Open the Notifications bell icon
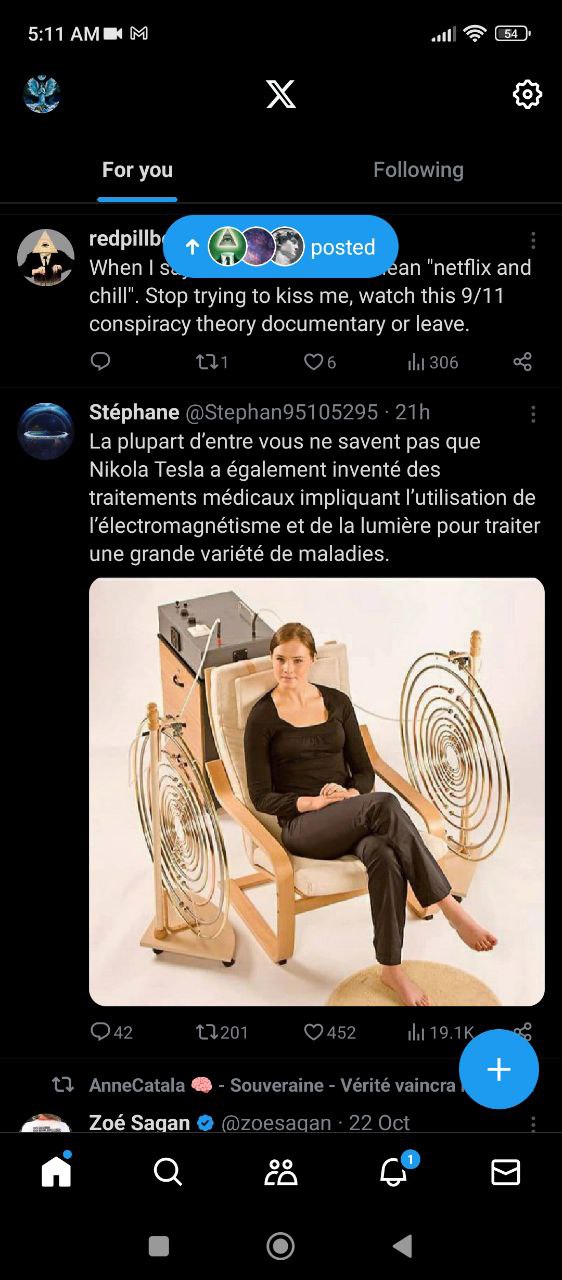This screenshot has width=562, height=1280. (394, 1171)
